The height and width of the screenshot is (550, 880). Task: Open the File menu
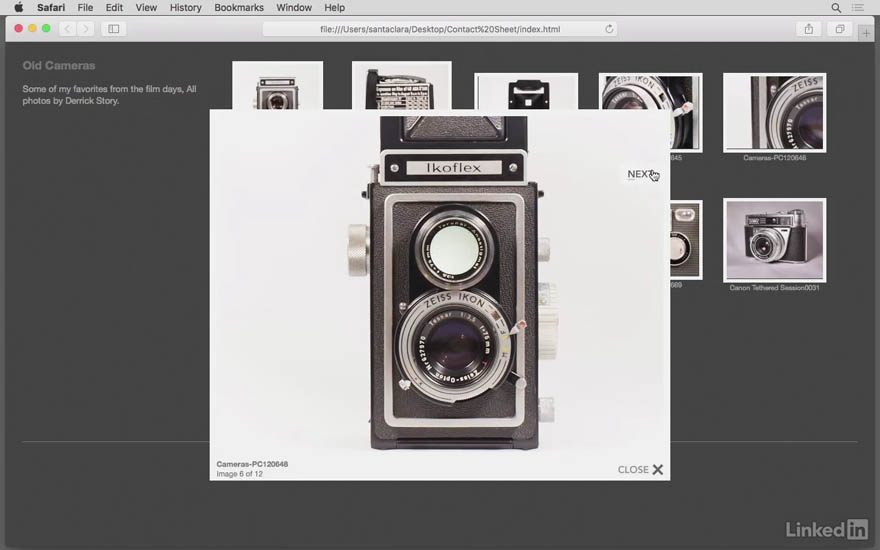click(85, 7)
